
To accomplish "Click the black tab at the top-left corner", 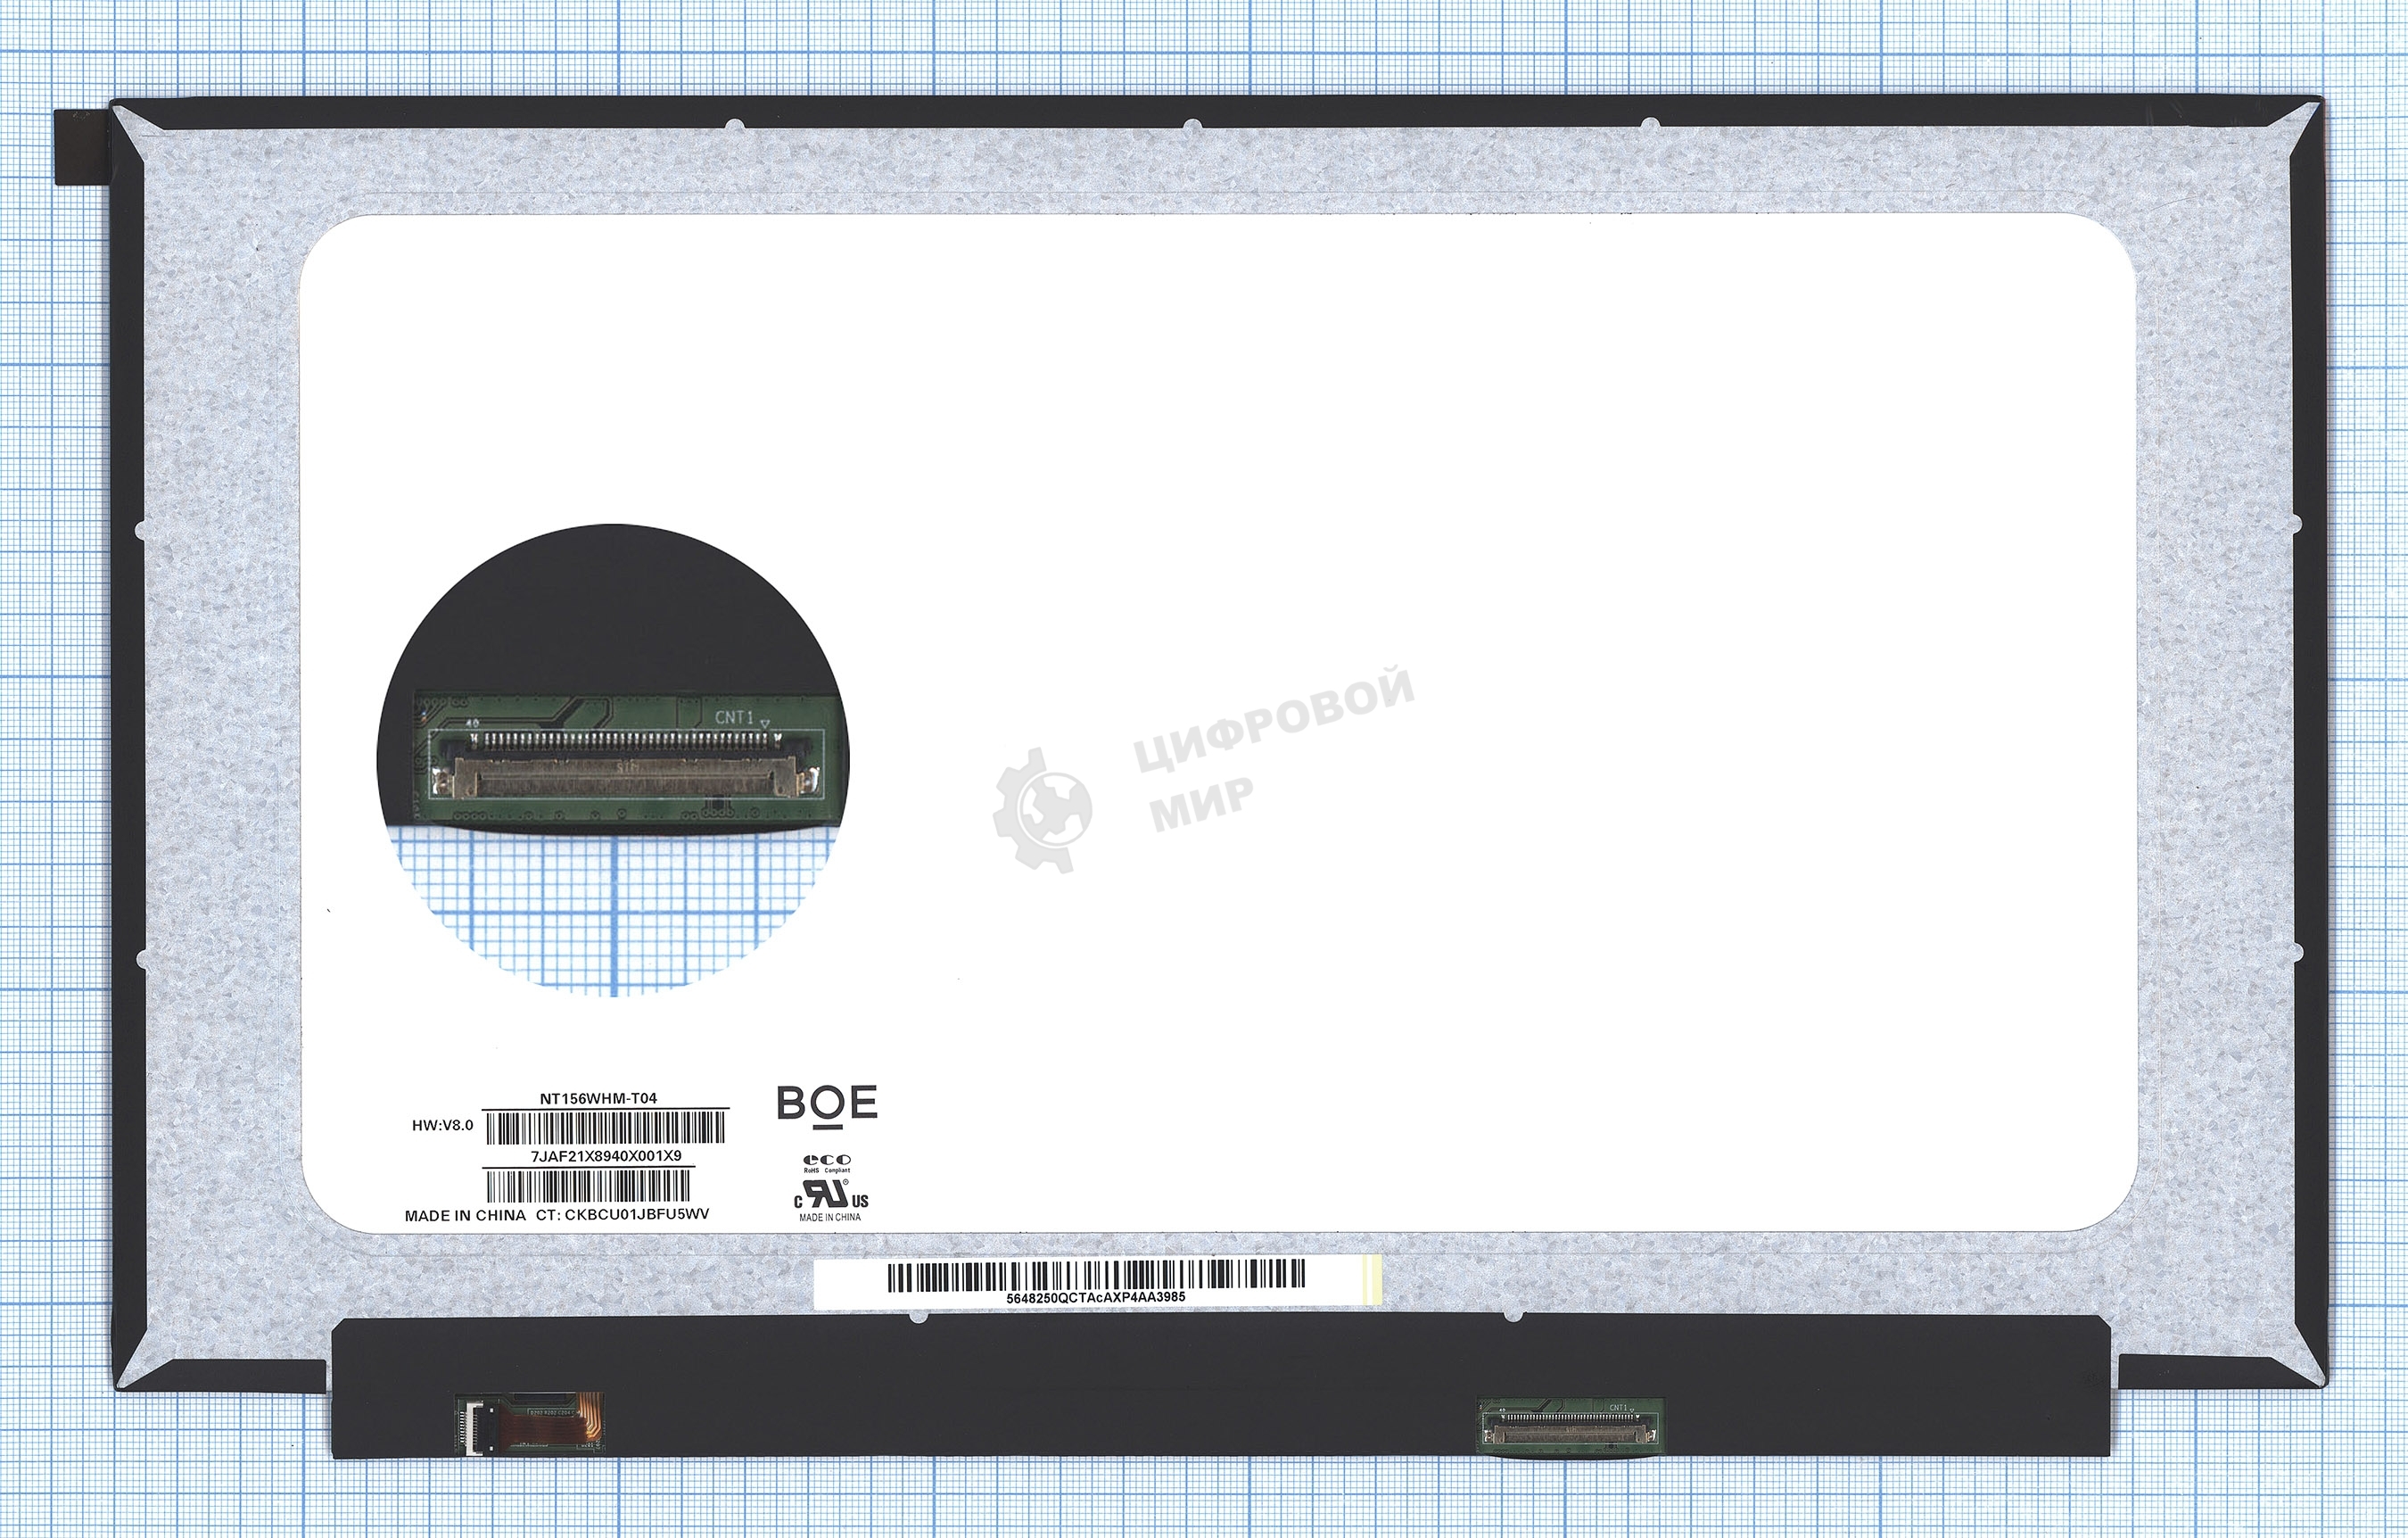I will click(84, 147).
